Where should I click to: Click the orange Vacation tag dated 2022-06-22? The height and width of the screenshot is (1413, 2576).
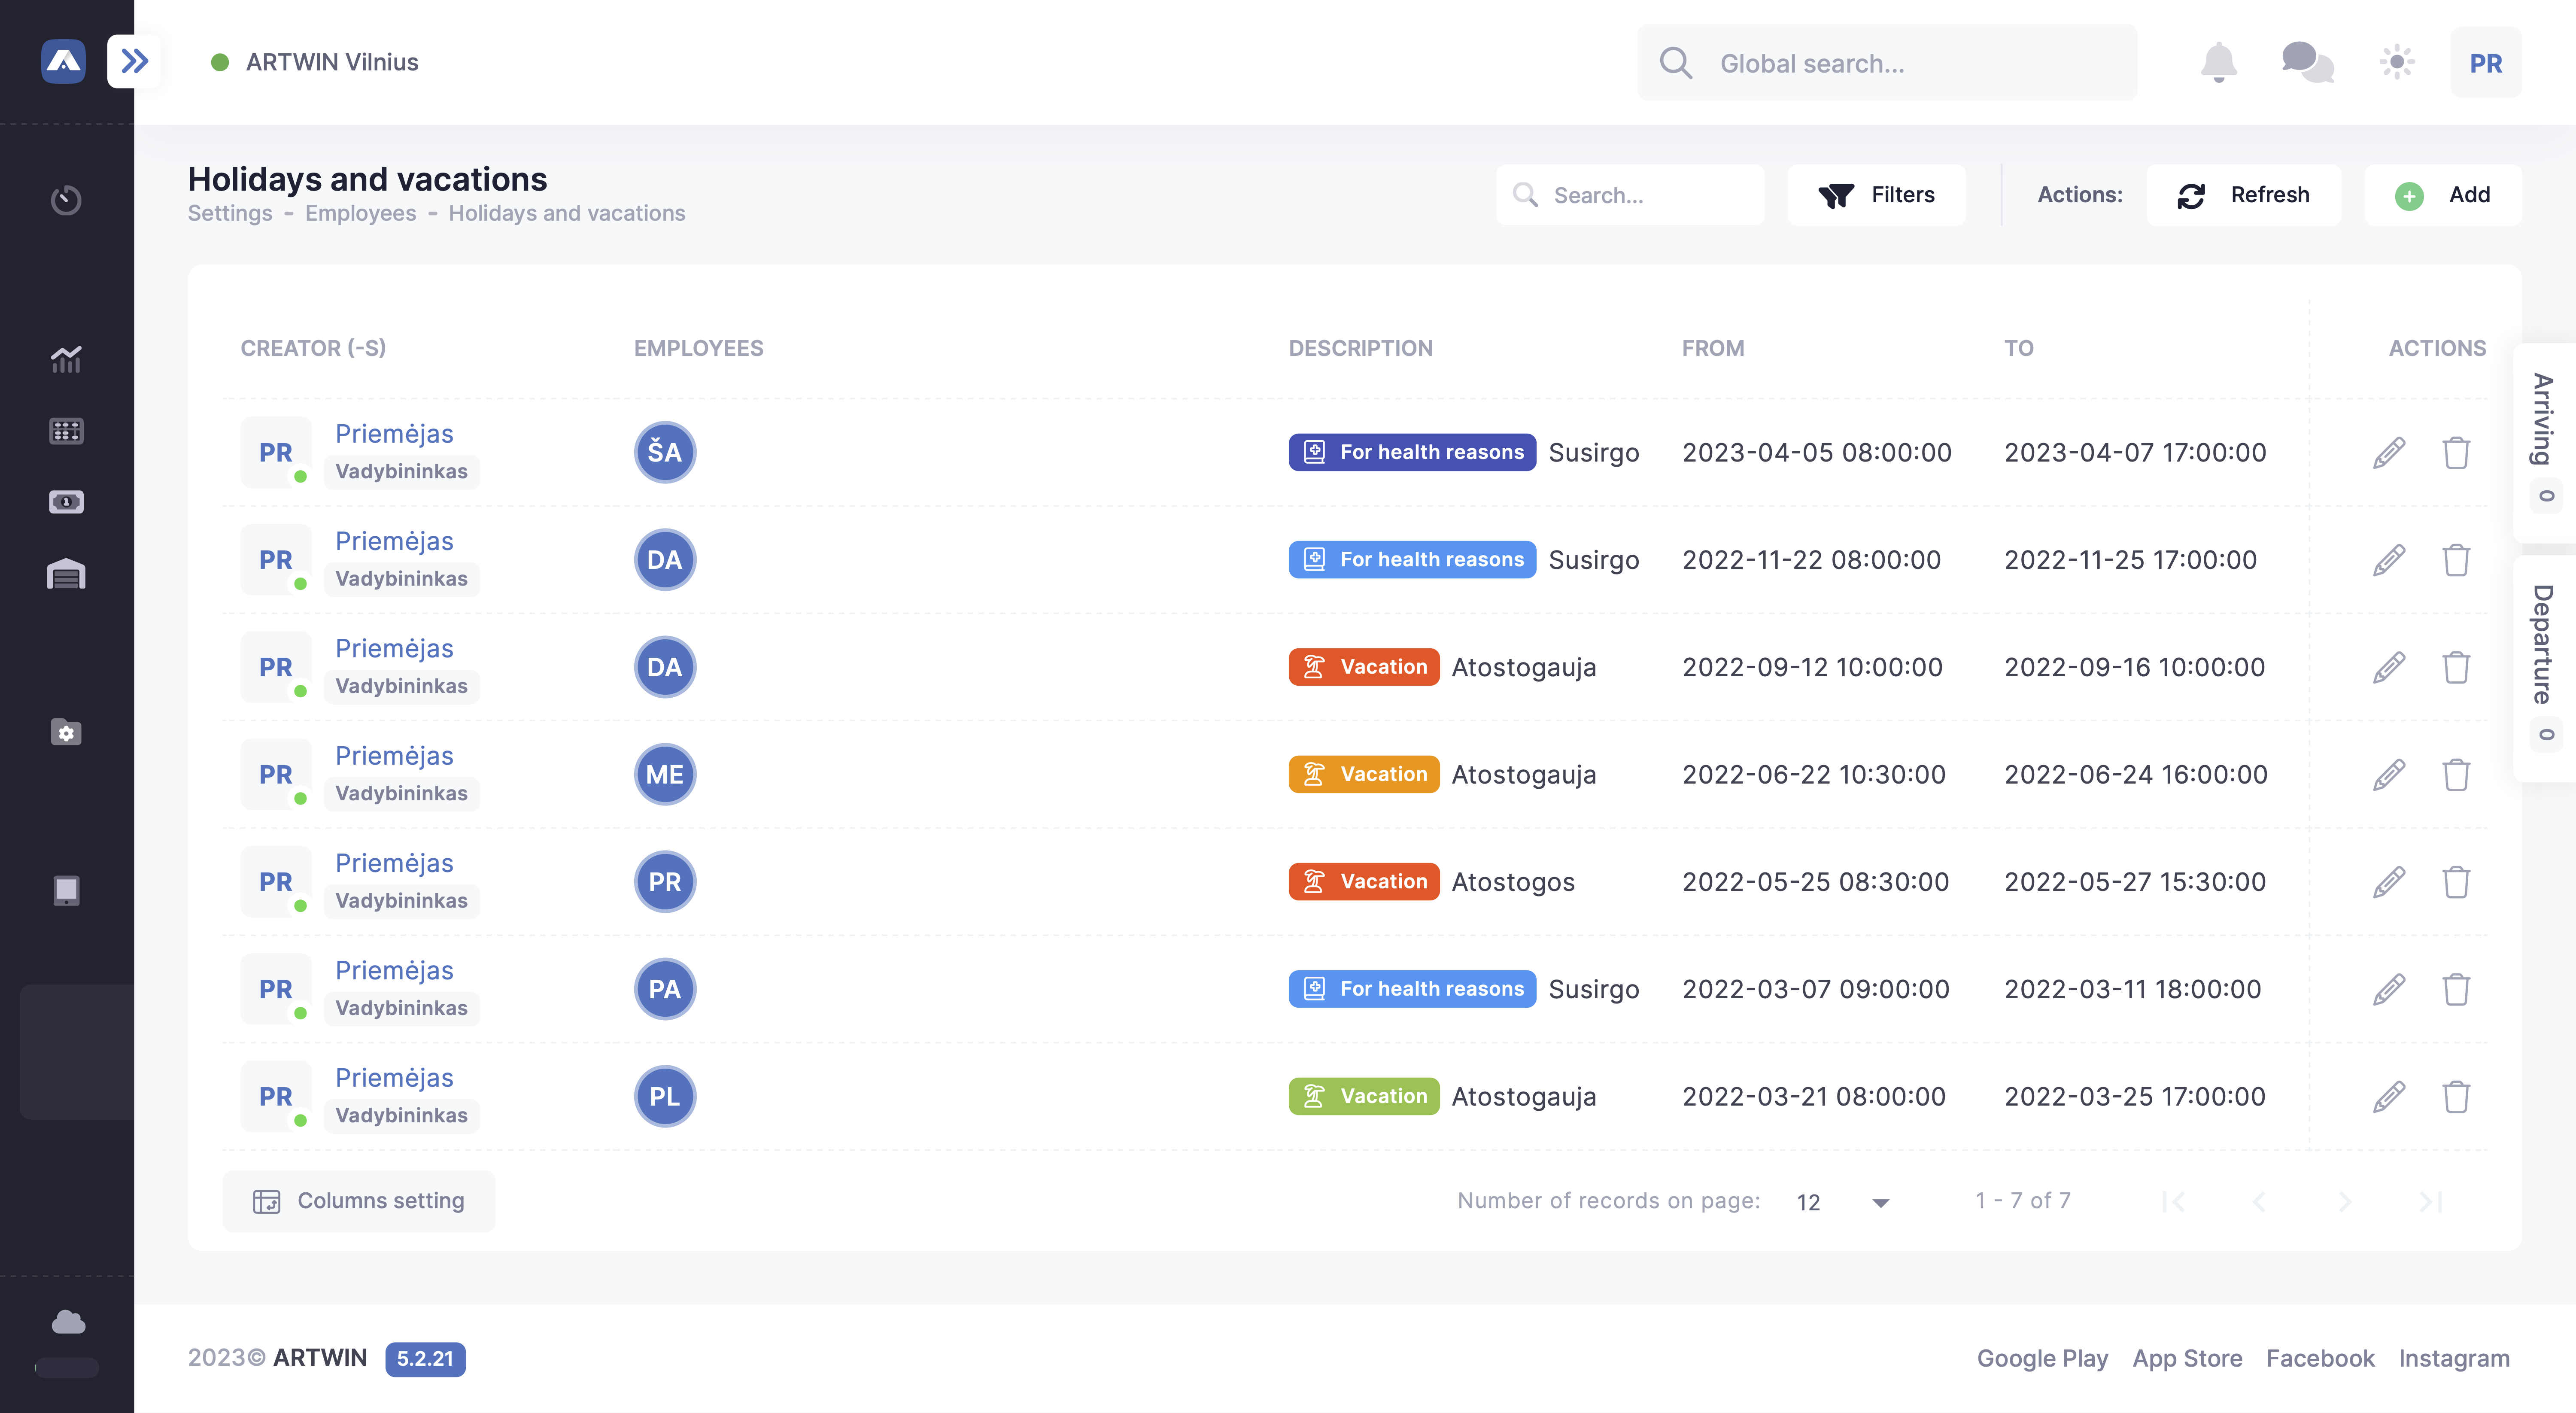(x=1364, y=774)
